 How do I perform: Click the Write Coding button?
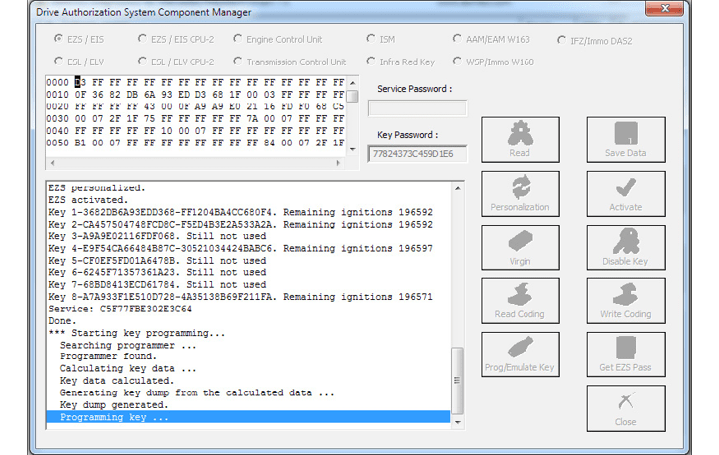625,301
